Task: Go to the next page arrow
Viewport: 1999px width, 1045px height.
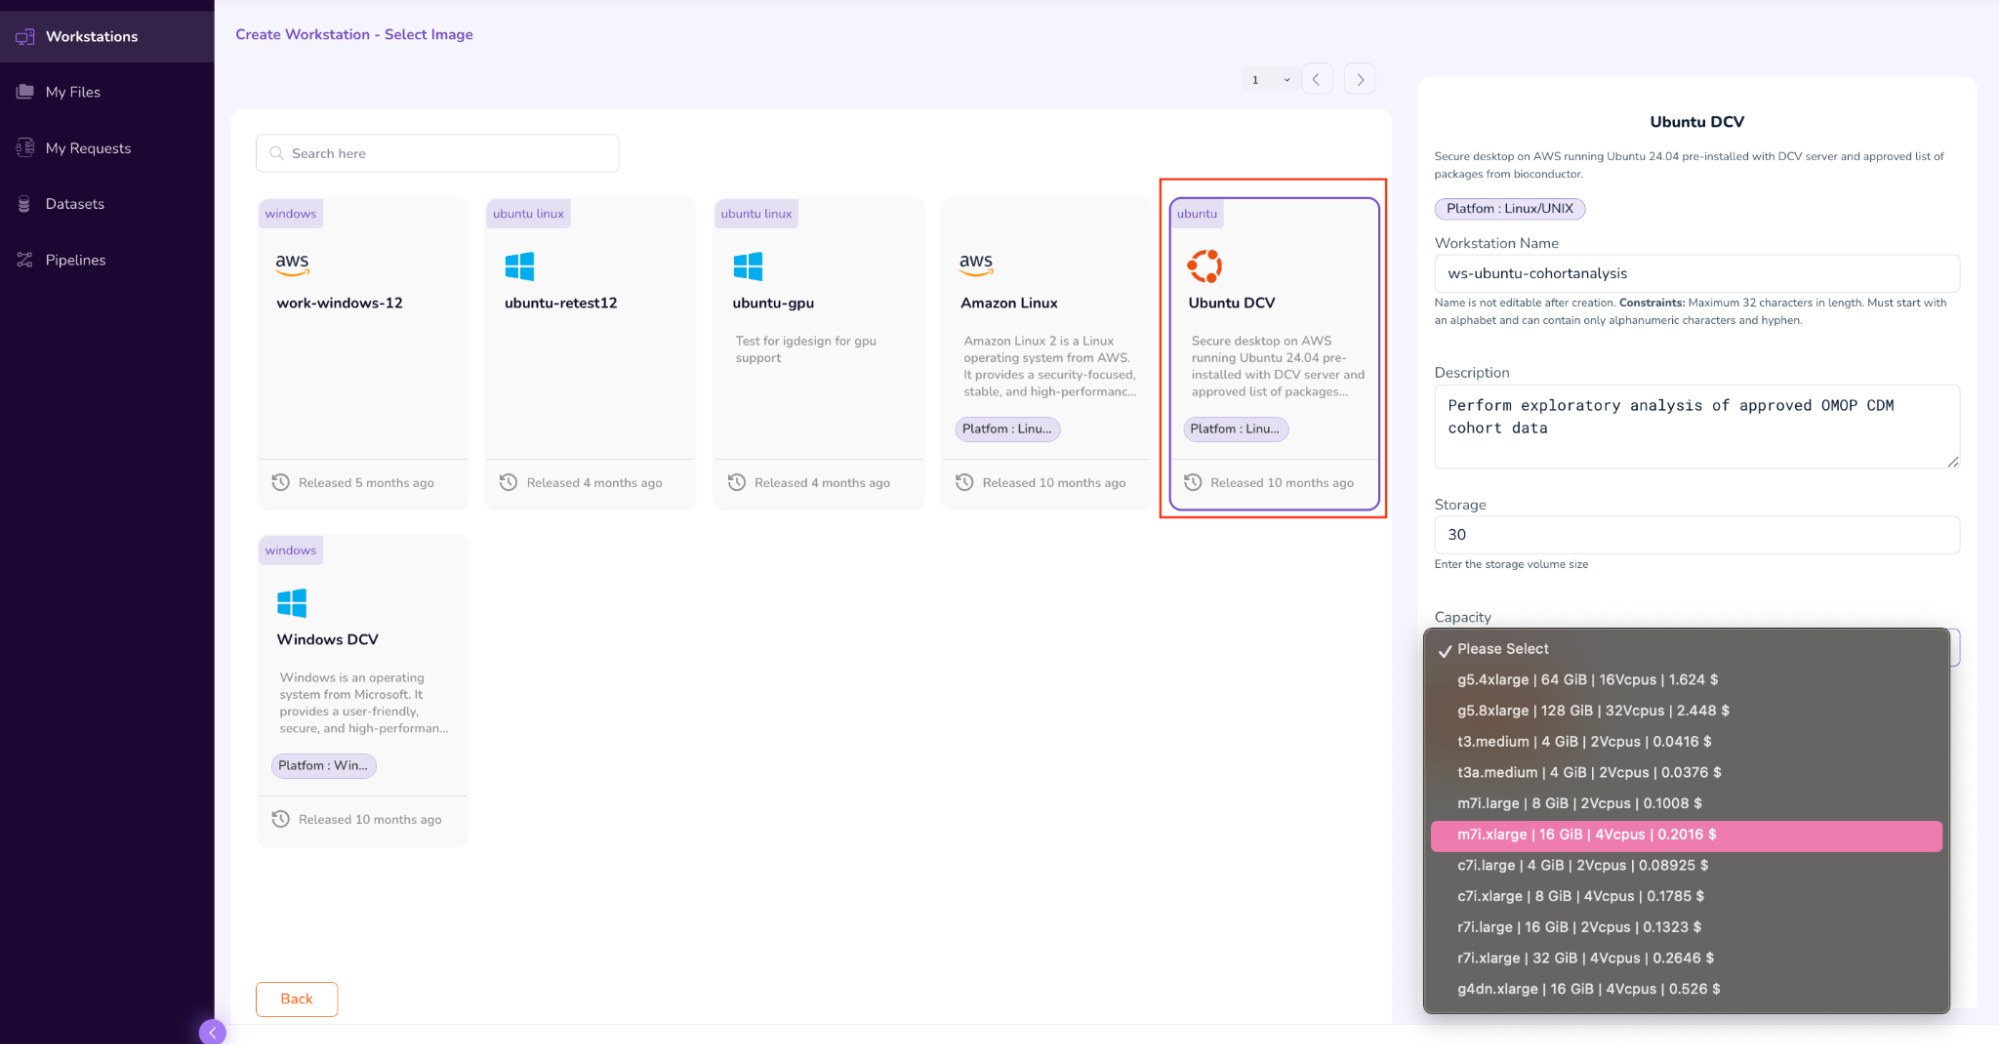Action: (x=1360, y=79)
